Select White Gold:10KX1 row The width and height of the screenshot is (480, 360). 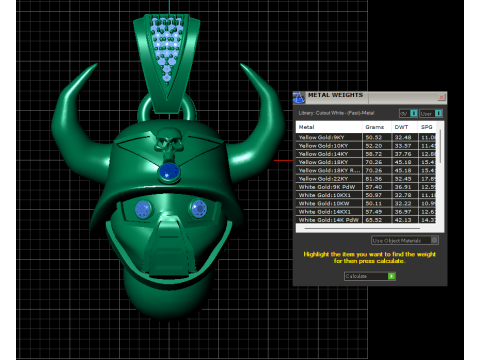pyautogui.click(x=366, y=195)
